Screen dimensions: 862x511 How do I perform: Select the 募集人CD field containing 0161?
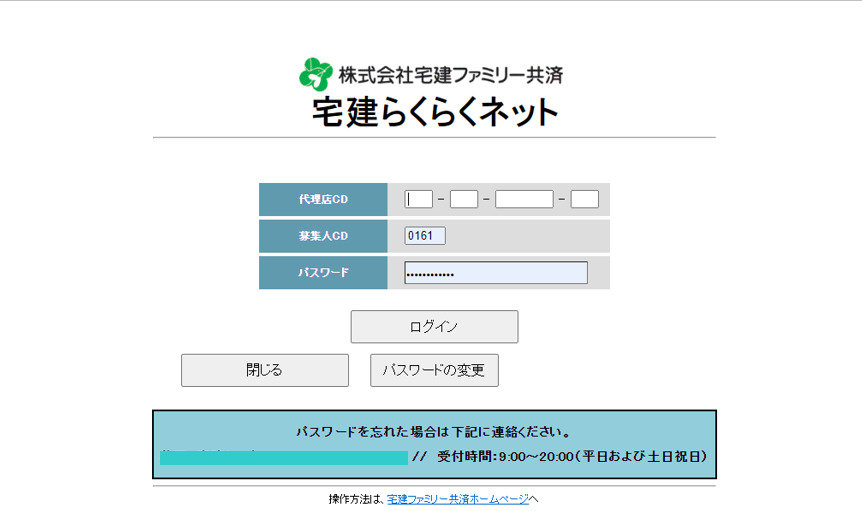click(425, 236)
